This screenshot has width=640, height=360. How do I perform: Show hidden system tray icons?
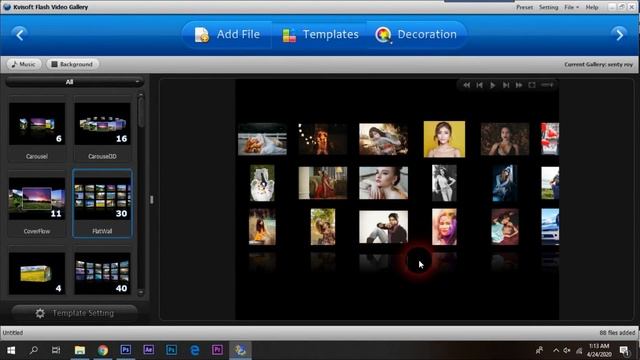click(x=556, y=350)
